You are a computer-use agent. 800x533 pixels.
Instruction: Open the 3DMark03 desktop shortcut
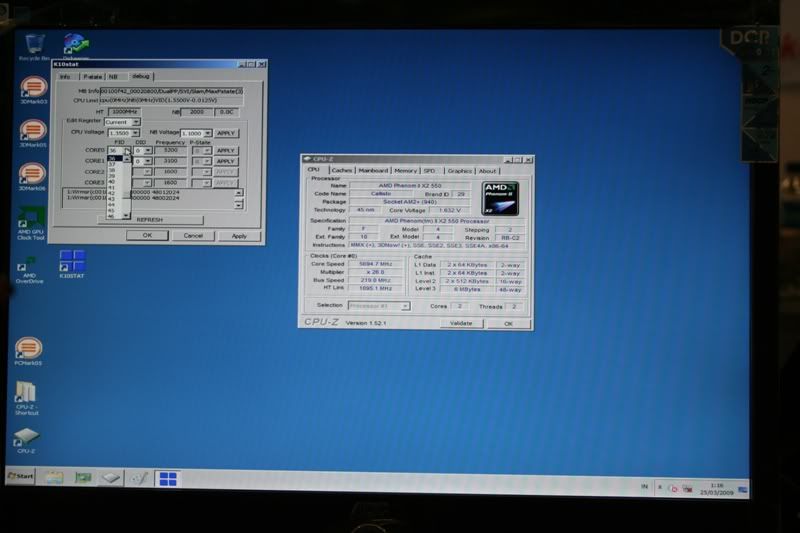pyautogui.click(x=33, y=88)
